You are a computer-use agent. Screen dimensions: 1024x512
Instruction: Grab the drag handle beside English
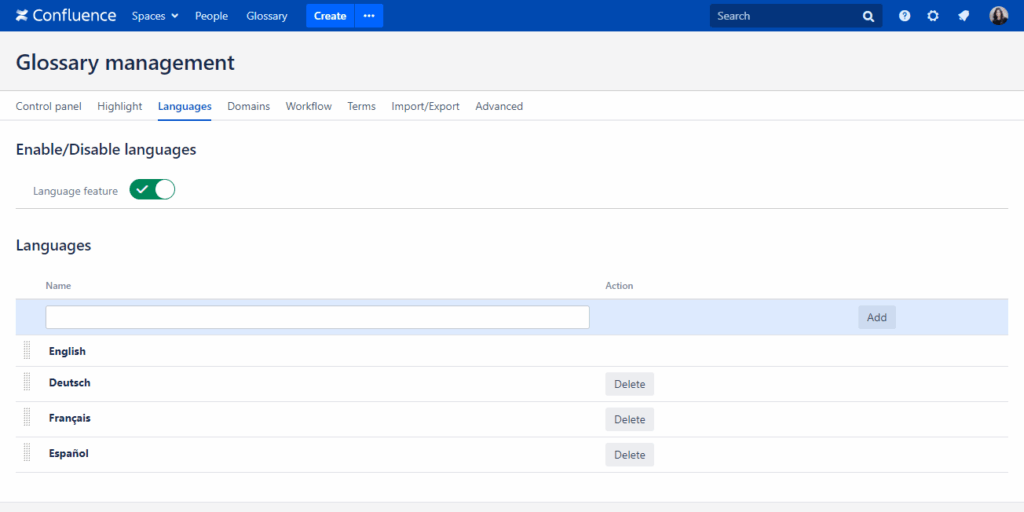point(27,351)
